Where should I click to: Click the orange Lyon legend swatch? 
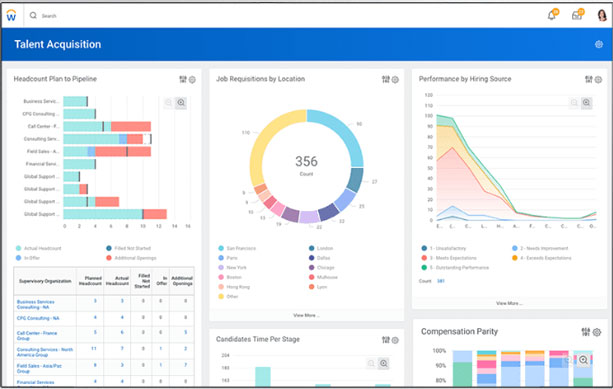pyautogui.click(x=312, y=287)
